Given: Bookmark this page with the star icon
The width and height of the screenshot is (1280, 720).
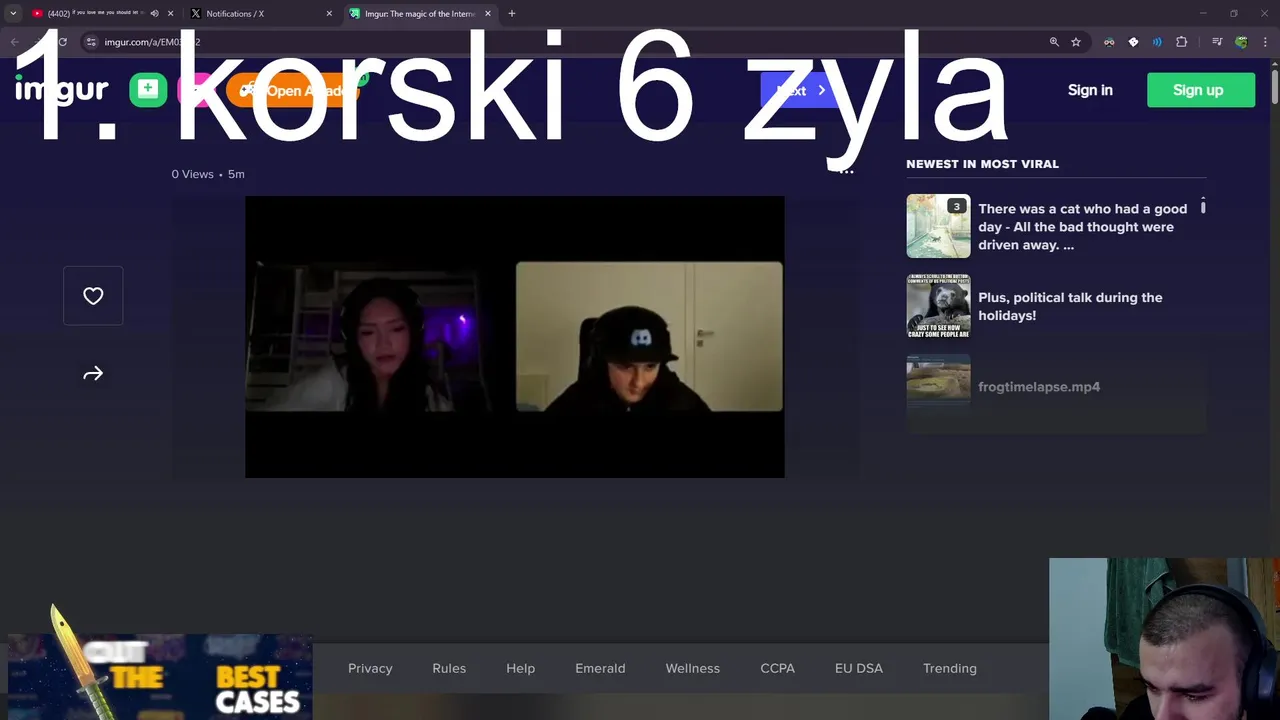Looking at the screenshot, I should click(x=1076, y=42).
